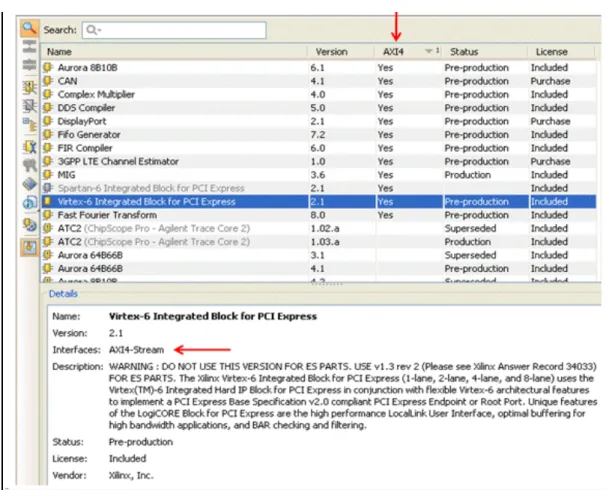Screen dimensions: 606x490
Task: Click the Pre-production status value in details
Action: pos(141,442)
